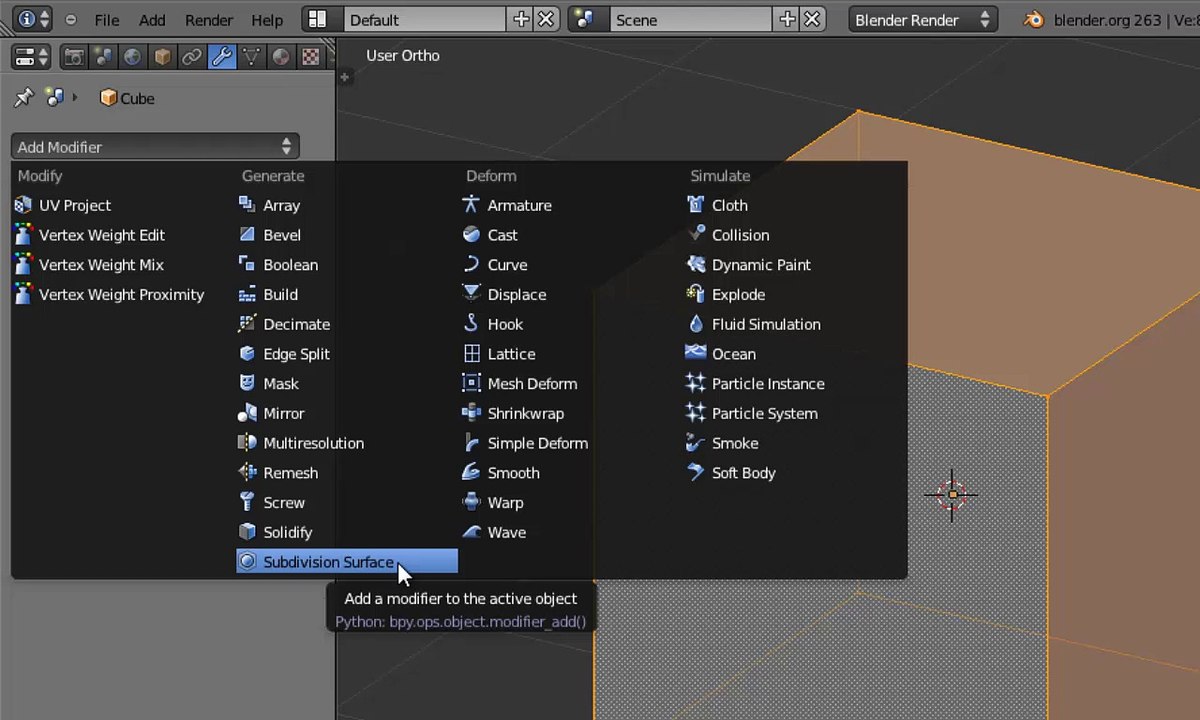Add a Mirror modifier
Viewport: 1200px width, 720px height.
pyautogui.click(x=271, y=413)
